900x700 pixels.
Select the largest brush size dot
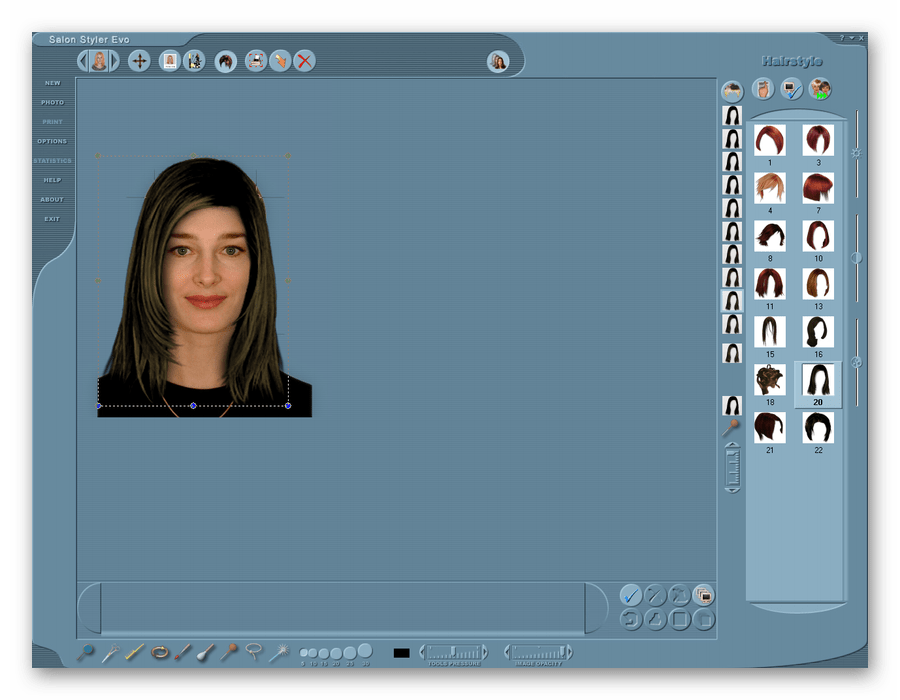(x=365, y=651)
